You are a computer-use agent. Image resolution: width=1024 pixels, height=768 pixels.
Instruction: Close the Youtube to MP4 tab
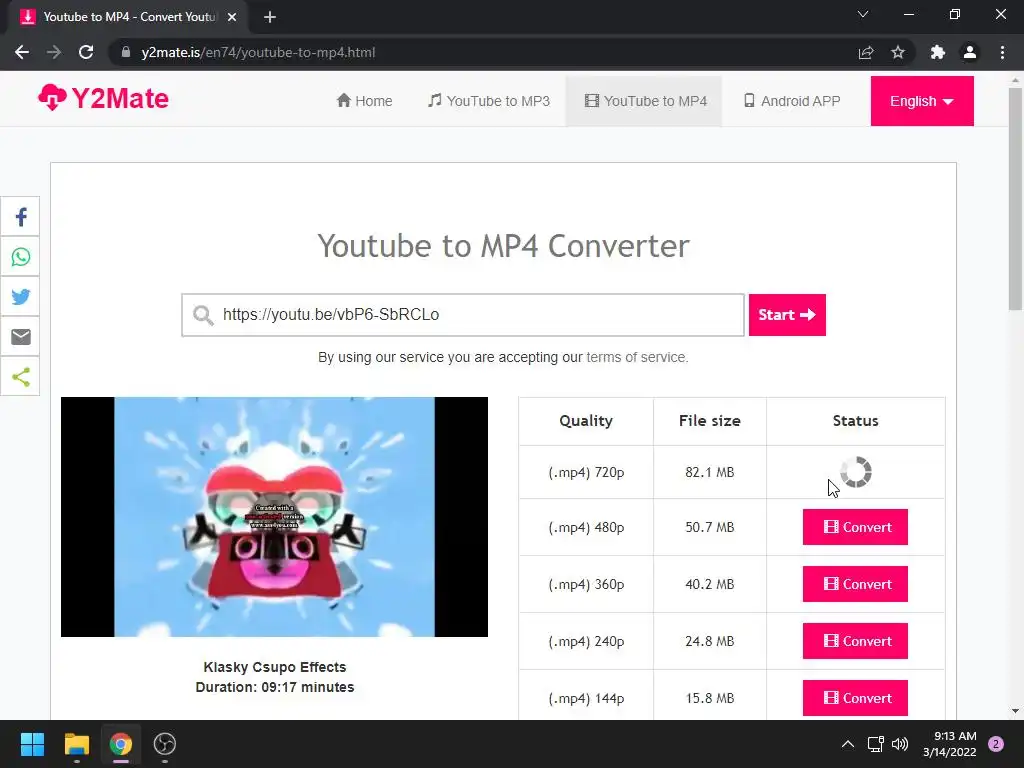point(232,17)
